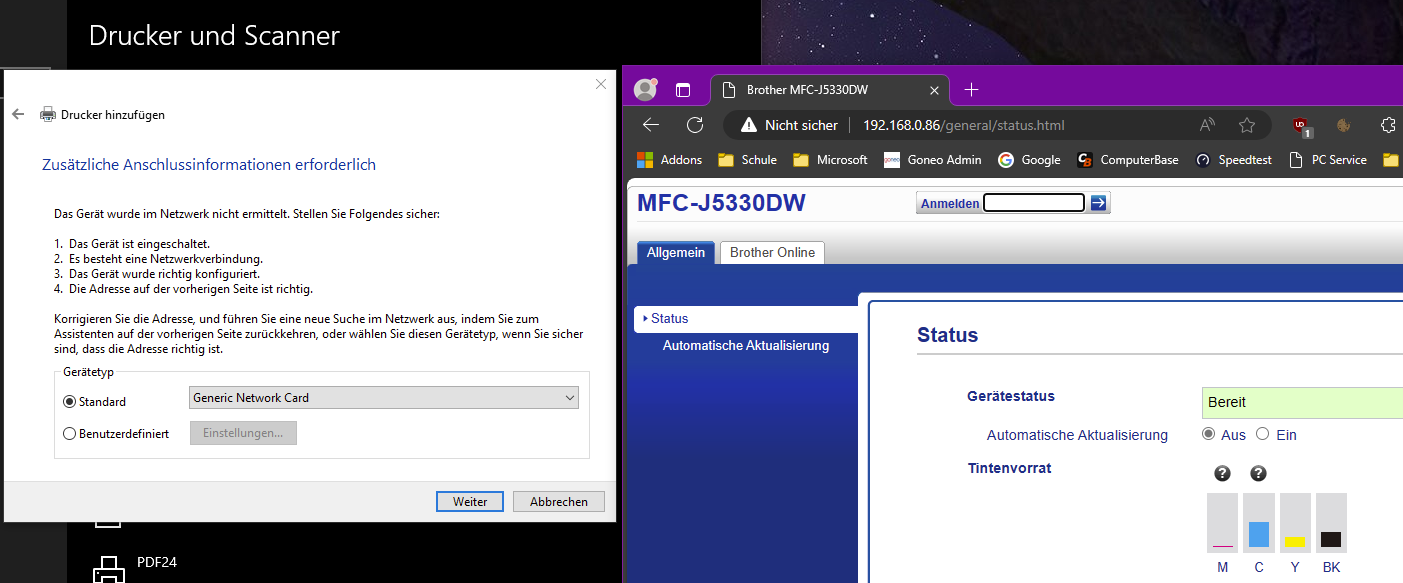Click the Nicht sicher warning icon
The image size is (1403, 583).
(748, 125)
